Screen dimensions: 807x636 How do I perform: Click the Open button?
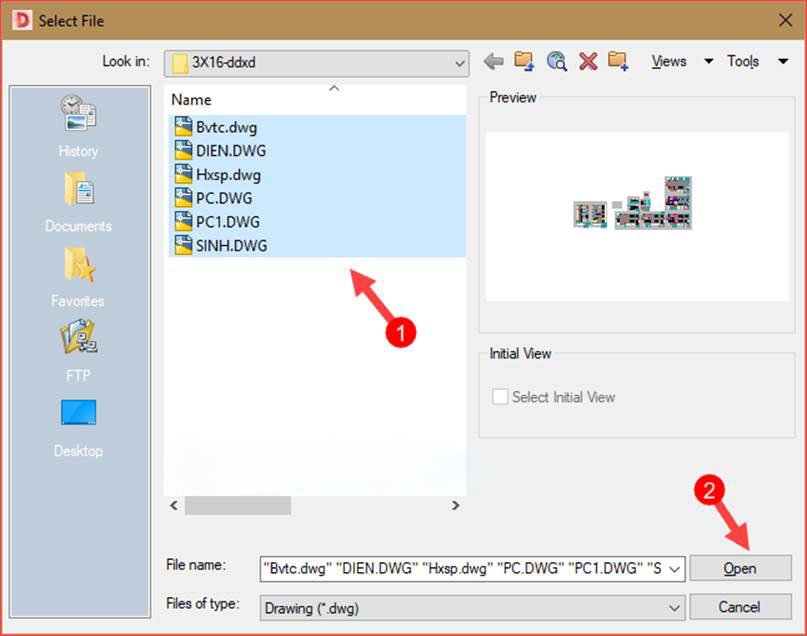[x=740, y=568]
